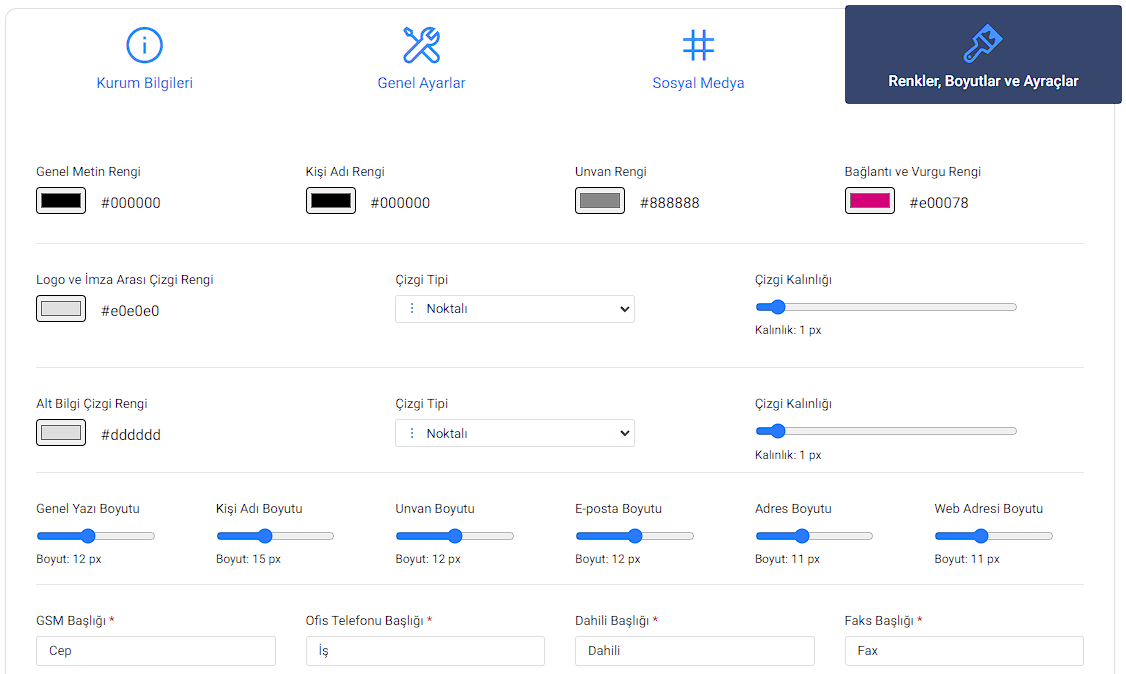This screenshot has height=674, width=1126.
Task: Expand Çizgi Tipi dropdown under Logo line
Action: [x=515, y=309]
